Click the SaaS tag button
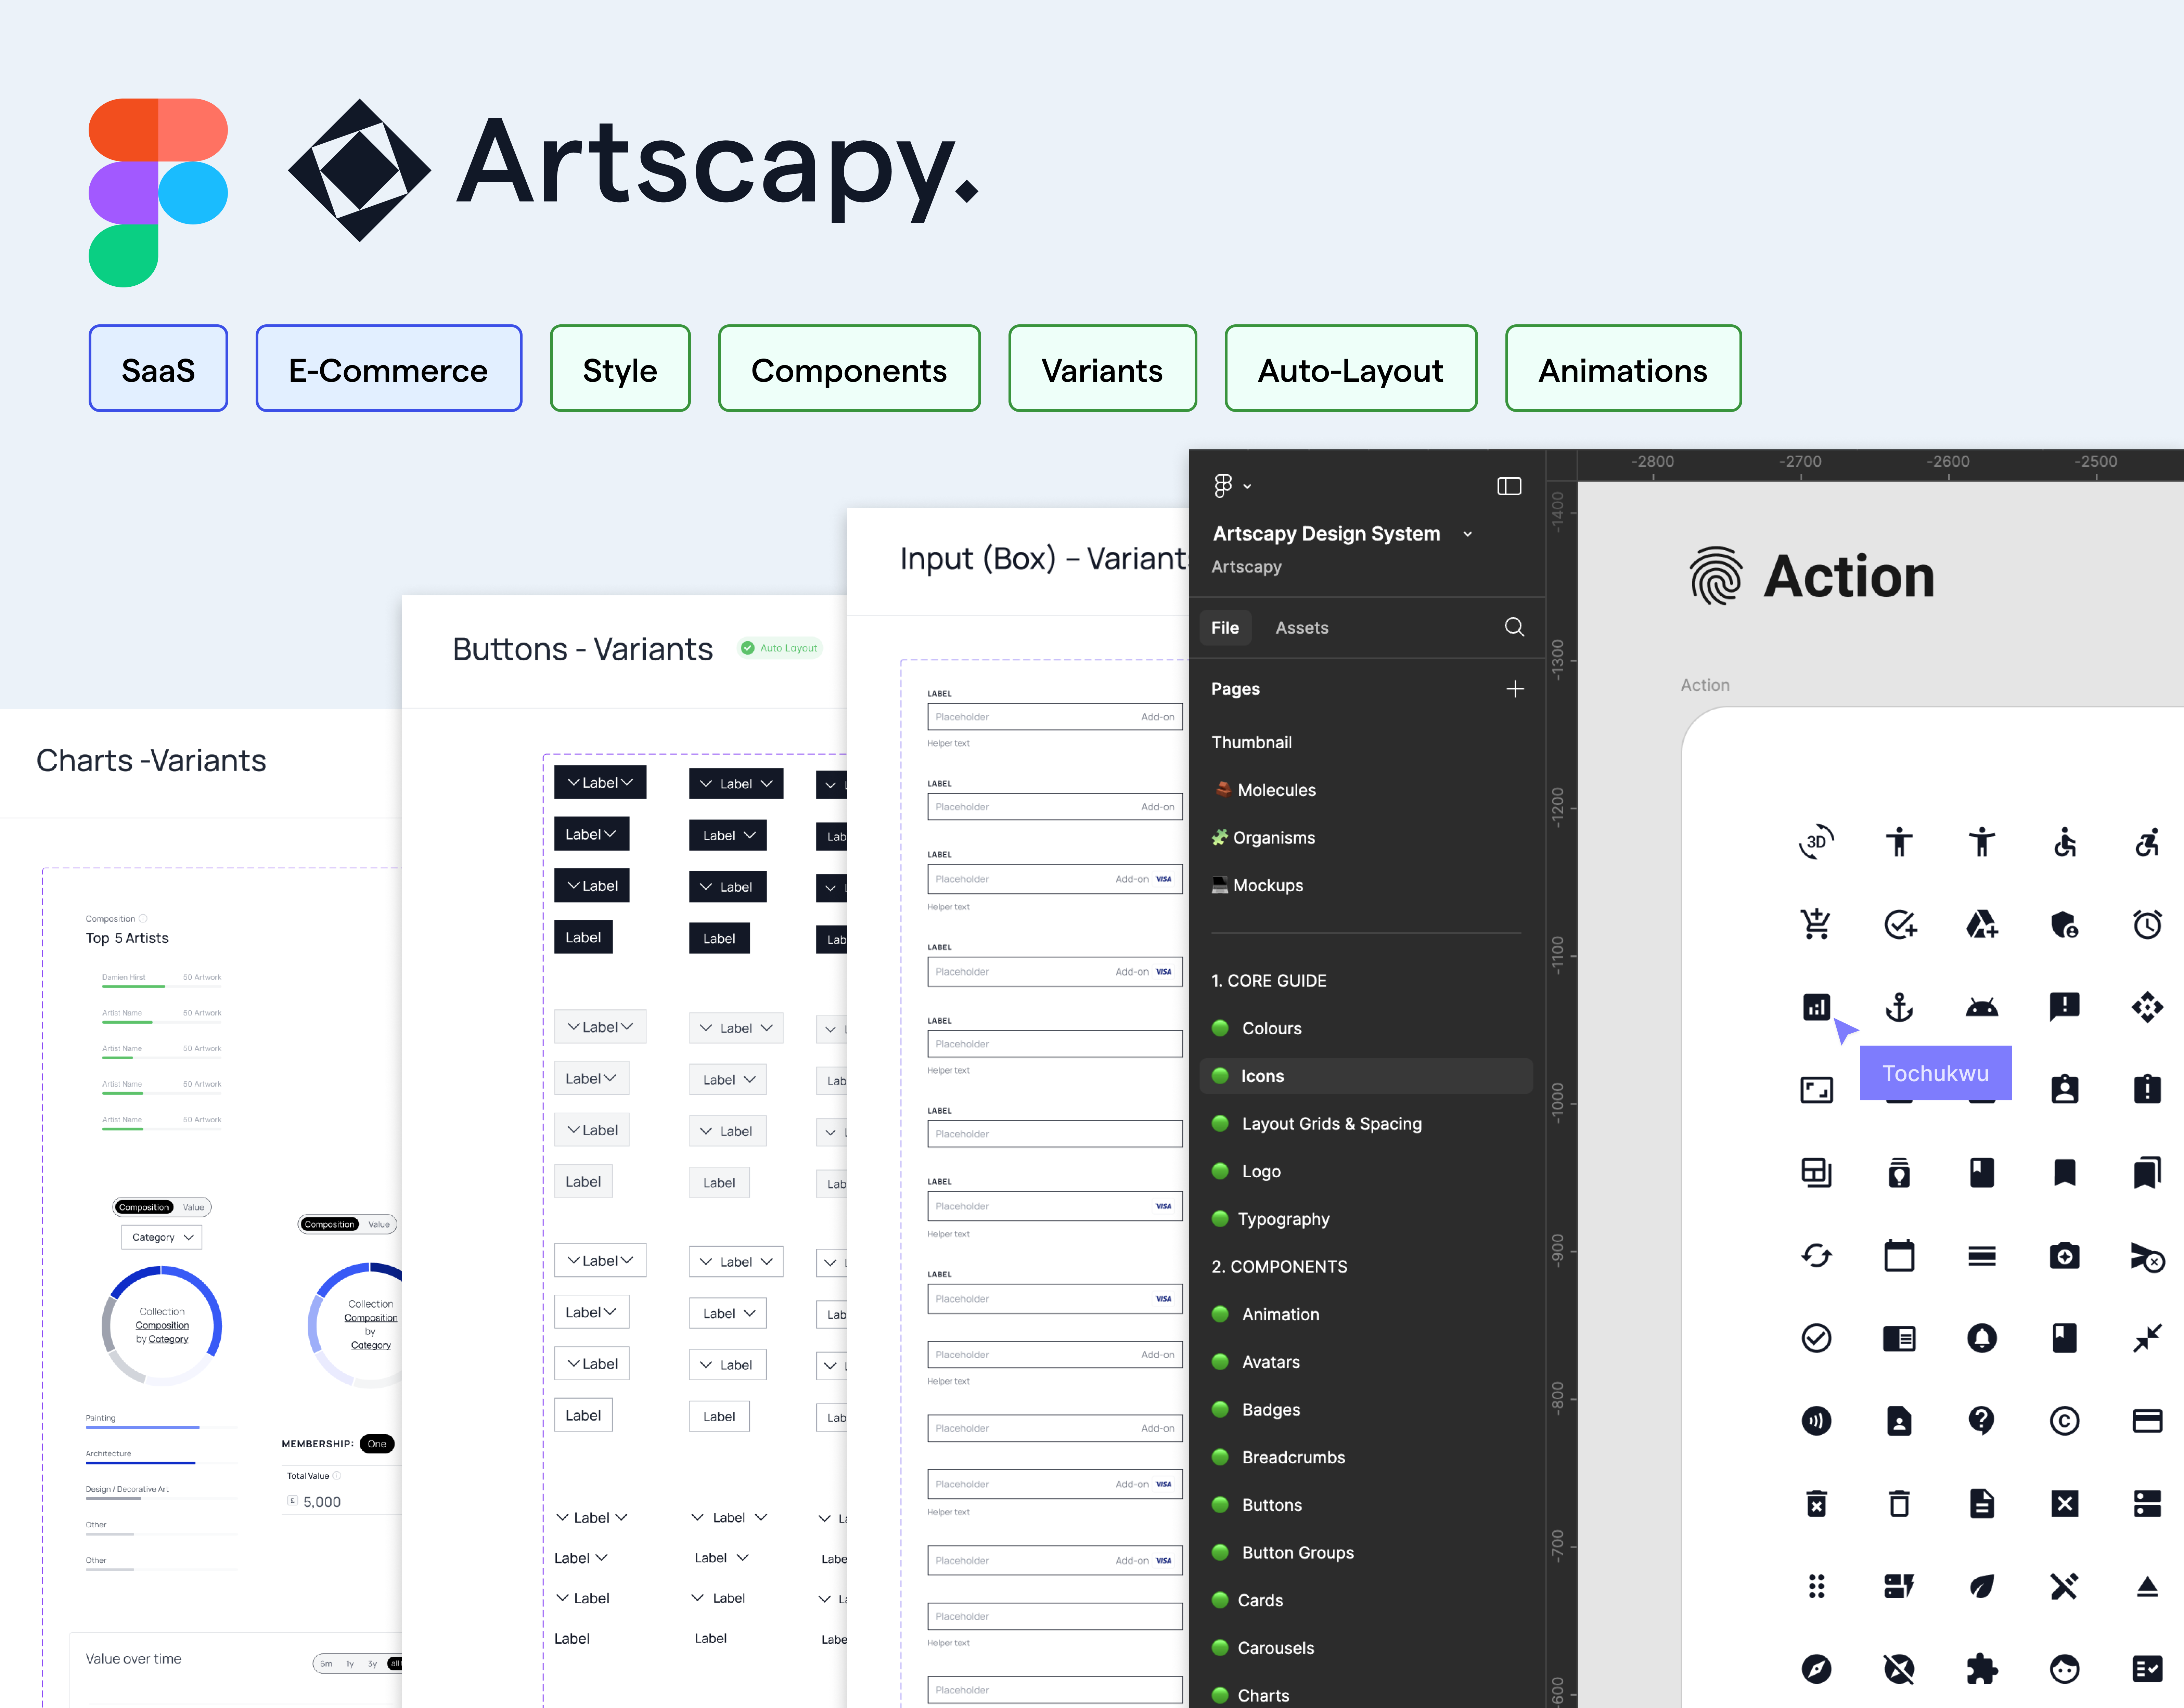Image resolution: width=2184 pixels, height=1708 pixels. coord(158,368)
